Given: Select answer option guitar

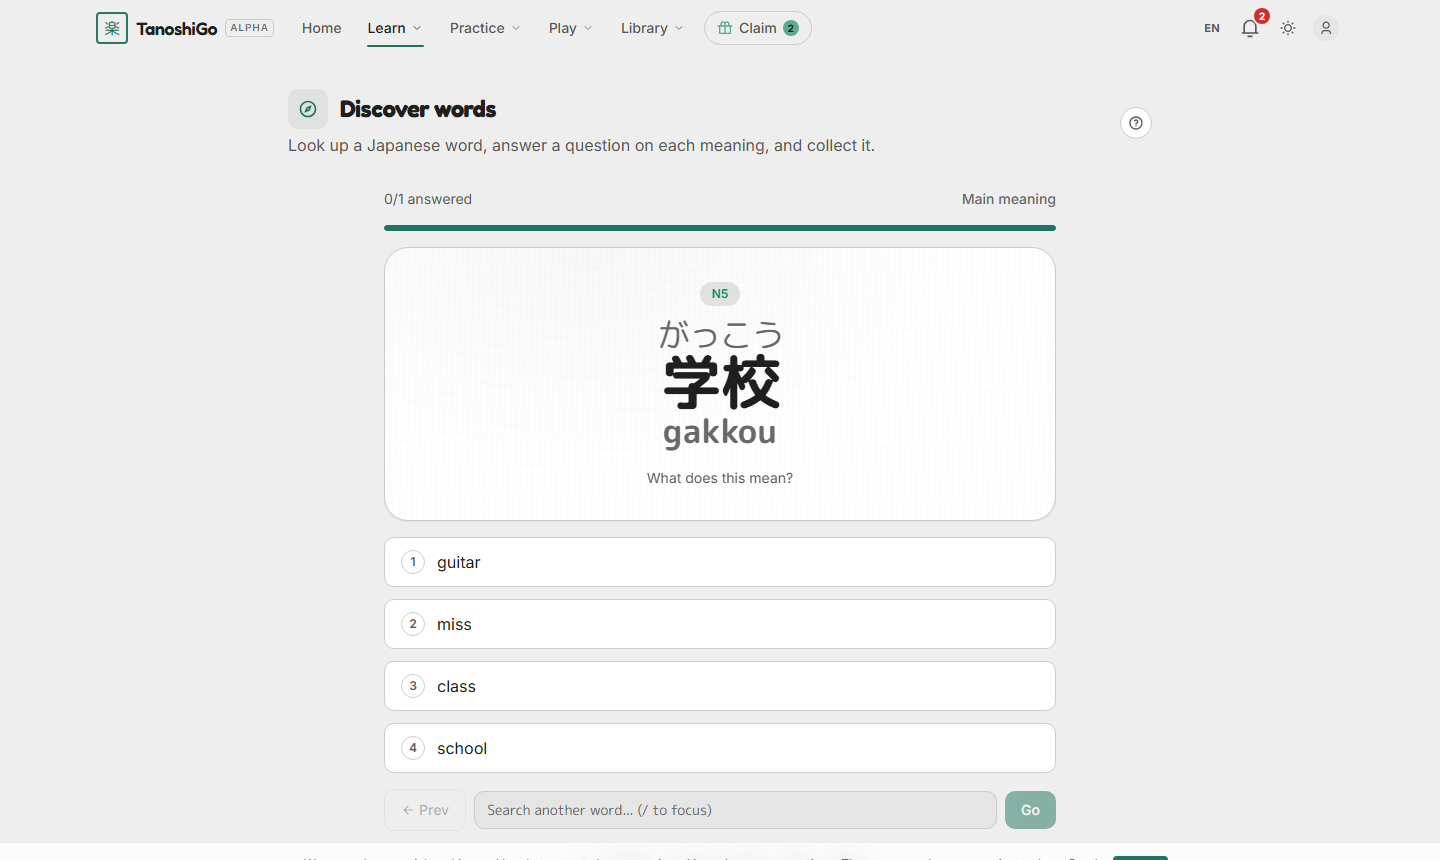Looking at the screenshot, I should (720, 562).
